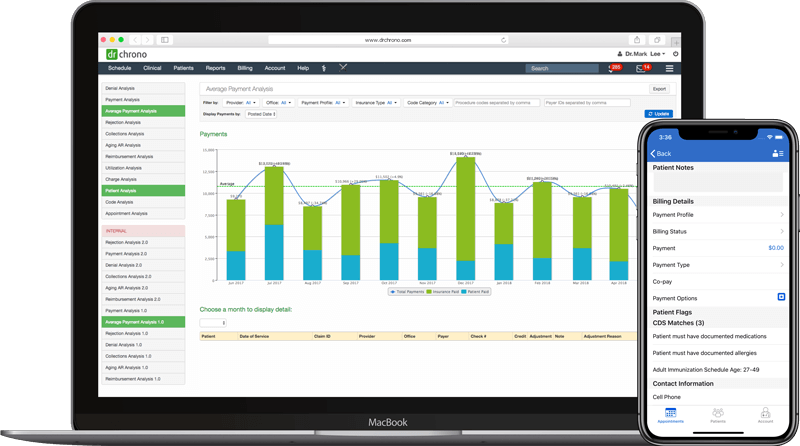
Task: Click the power icon next to Dr. Mark Lee
Action: (676, 54)
